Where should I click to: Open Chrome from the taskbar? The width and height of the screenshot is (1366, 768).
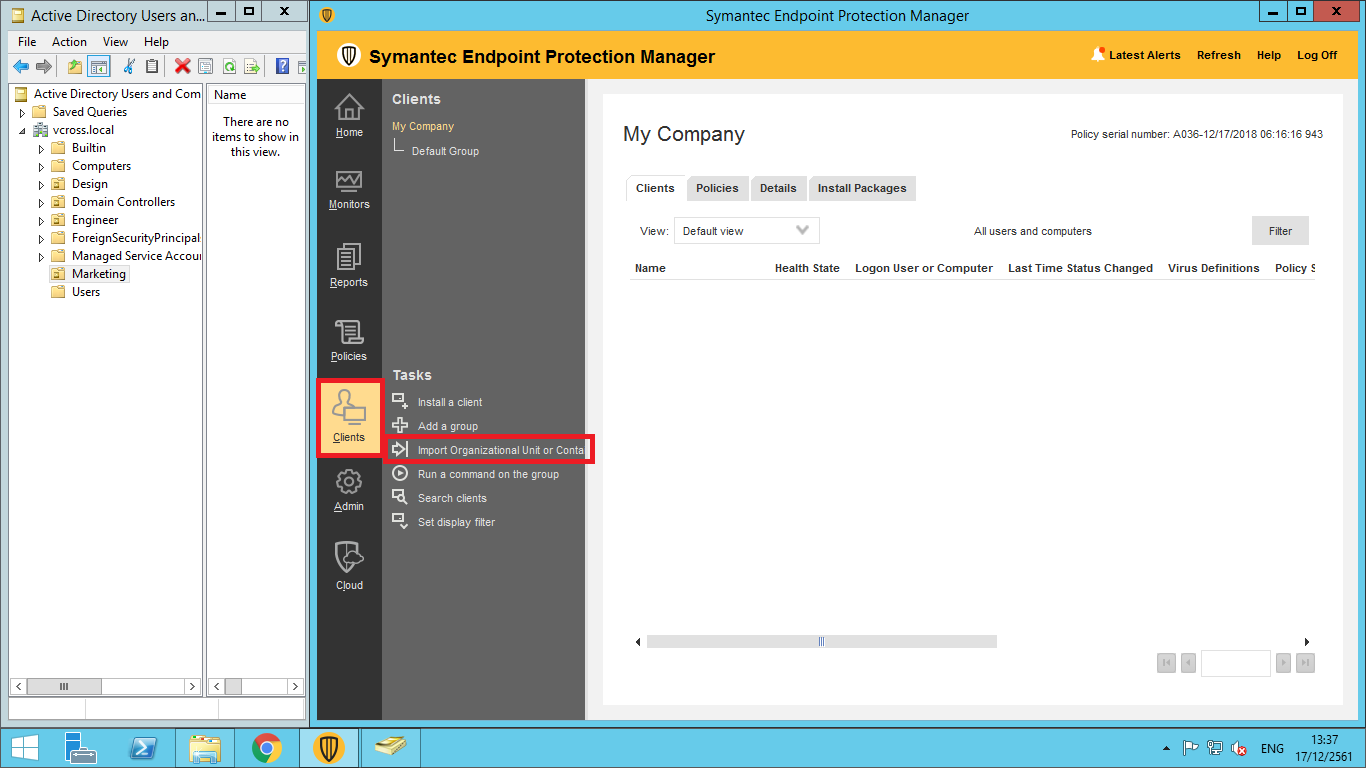(266, 748)
